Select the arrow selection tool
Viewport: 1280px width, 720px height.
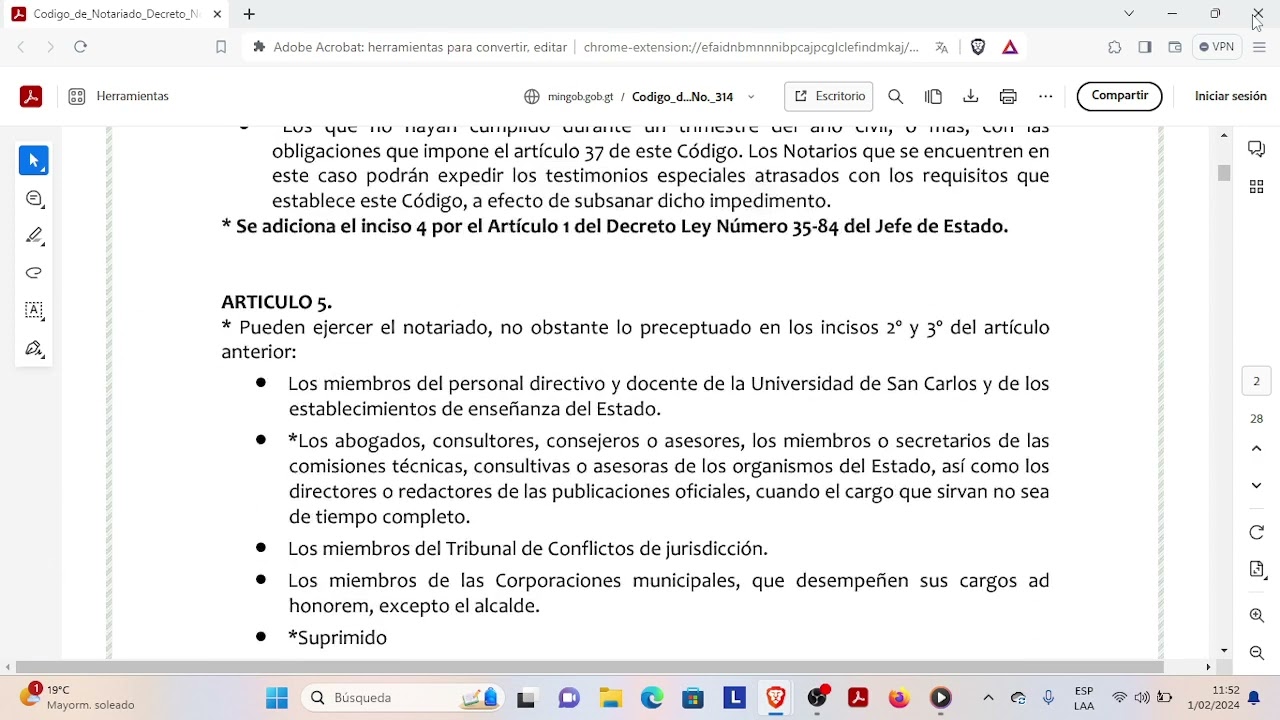(34, 161)
